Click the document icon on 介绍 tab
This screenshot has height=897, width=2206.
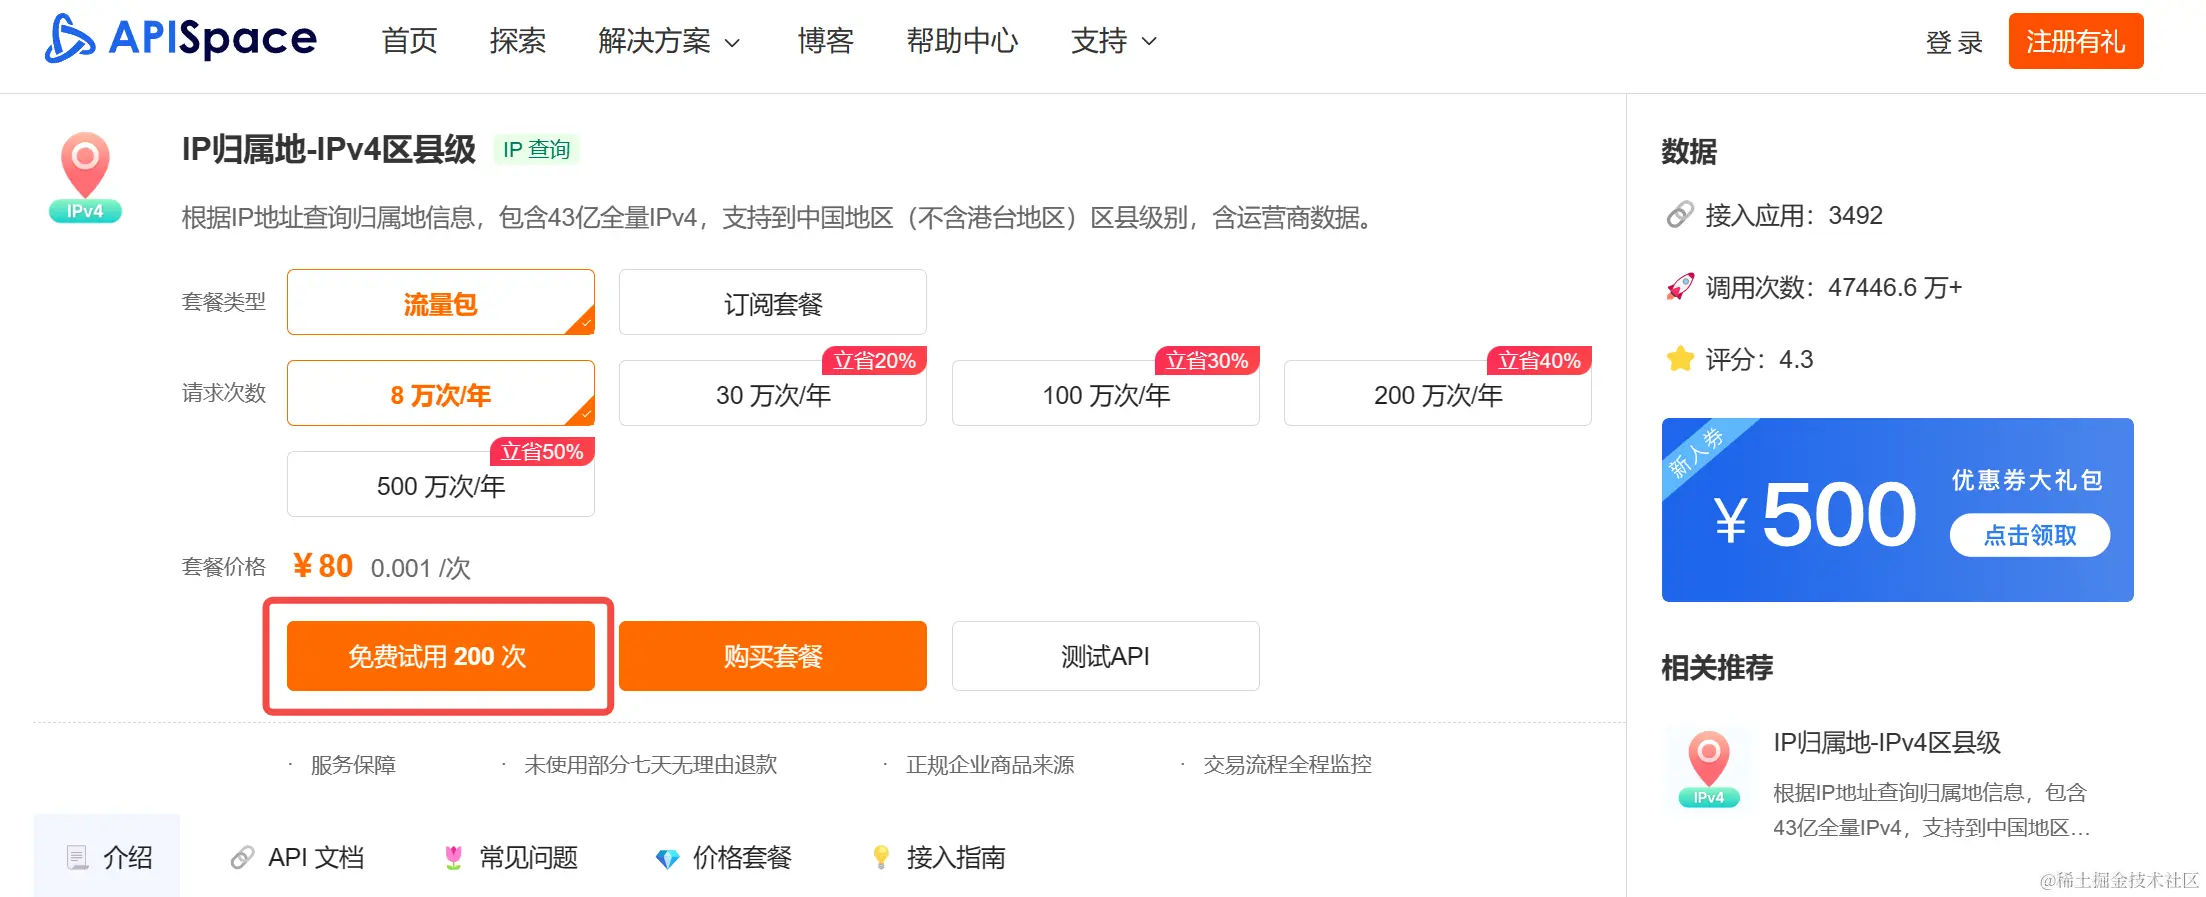77,857
